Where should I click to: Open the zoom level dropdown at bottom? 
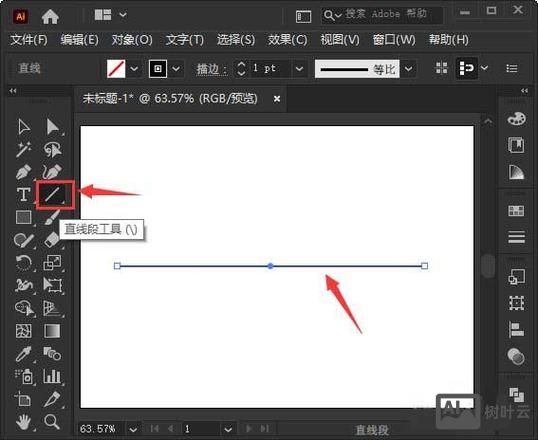(133, 429)
